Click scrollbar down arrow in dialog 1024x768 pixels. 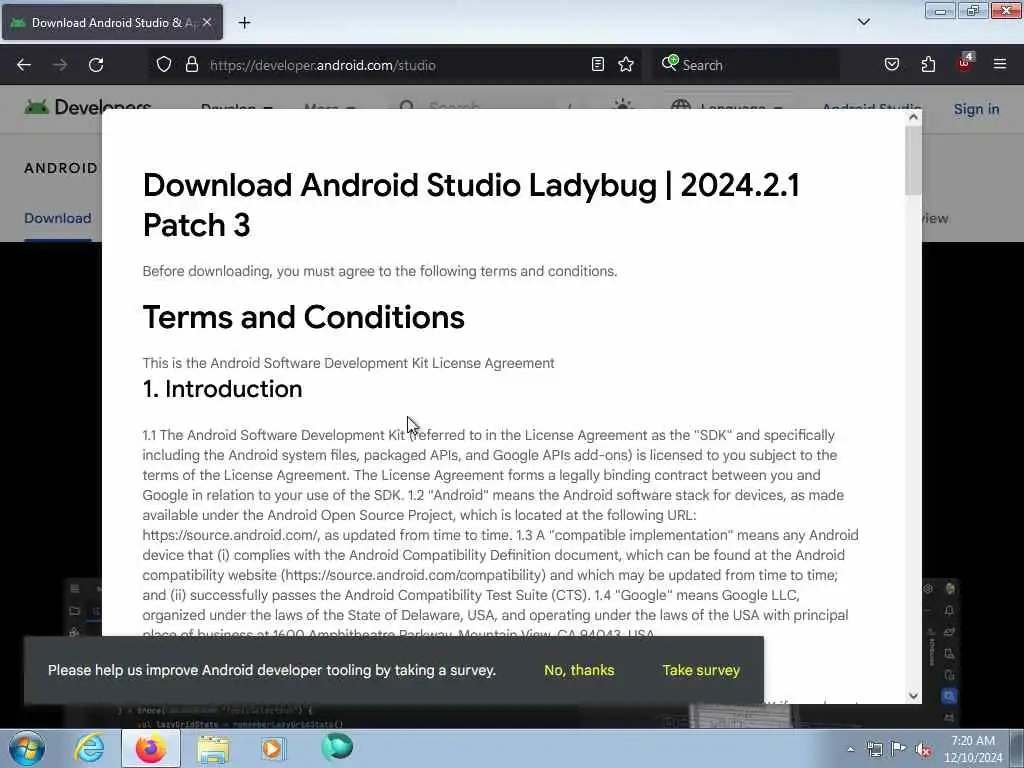pos(913,696)
